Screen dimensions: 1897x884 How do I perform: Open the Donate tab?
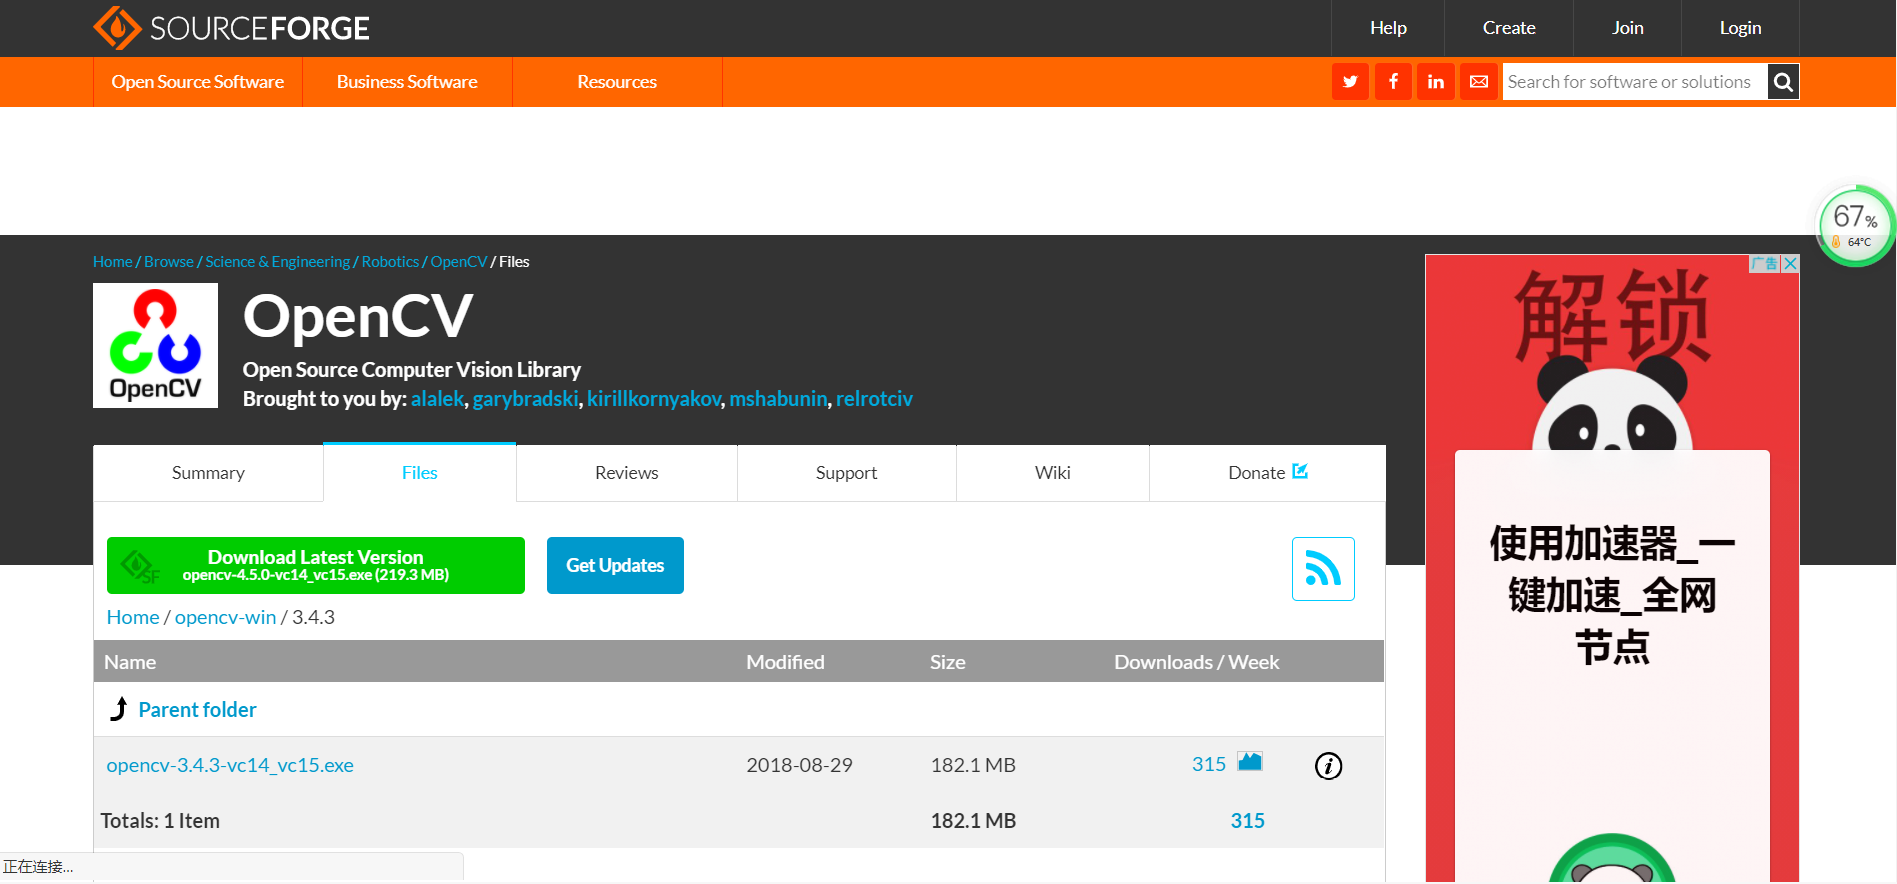pyautogui.click(x=1267, y=473)
